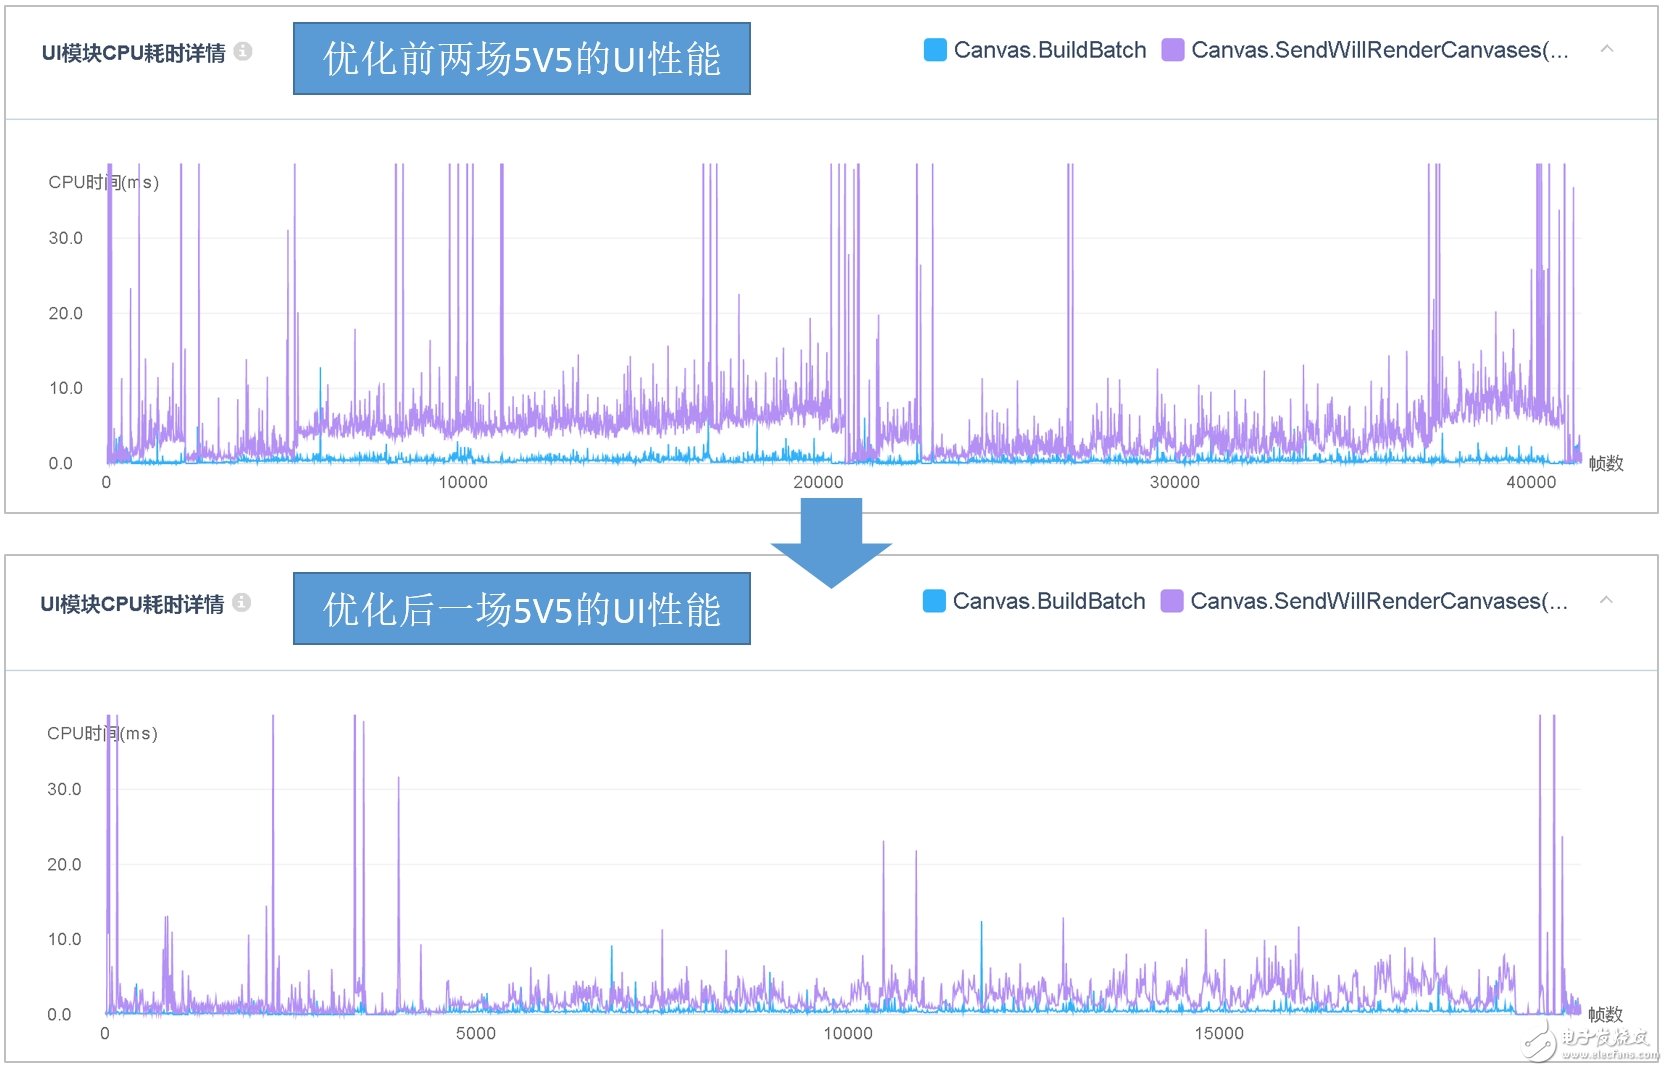The image size is (1668, 1071).
Task: Click the big blue downward arrow between panels
Action: pos(830,541)
